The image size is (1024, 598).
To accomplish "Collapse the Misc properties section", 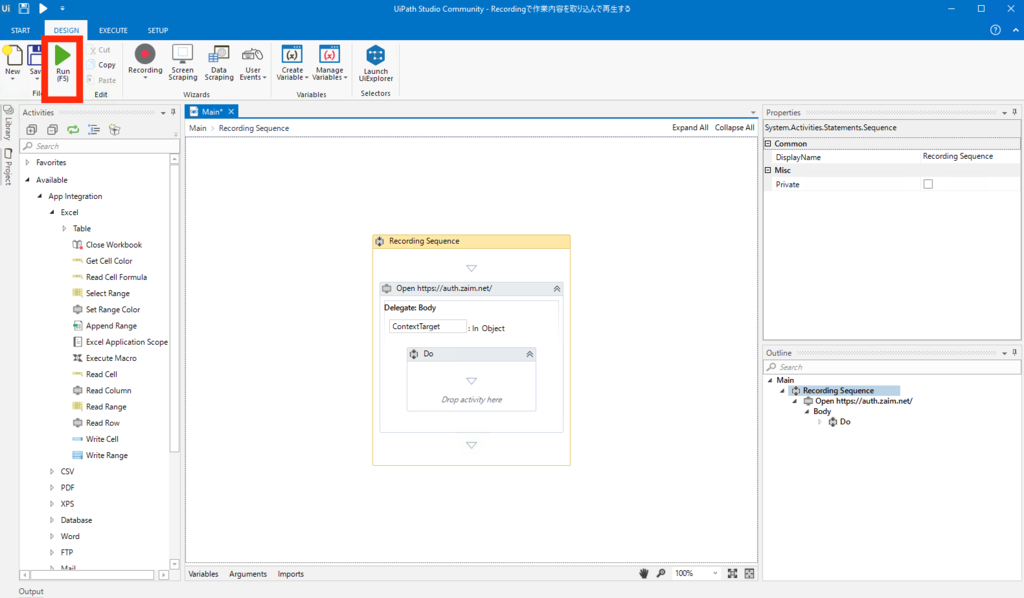I will point(768,170).
